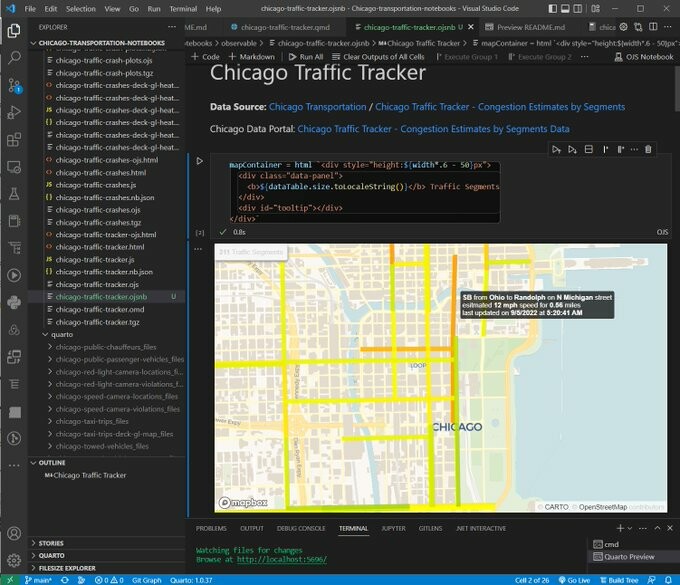Open the Search view in activity bar

pos(14,58)
